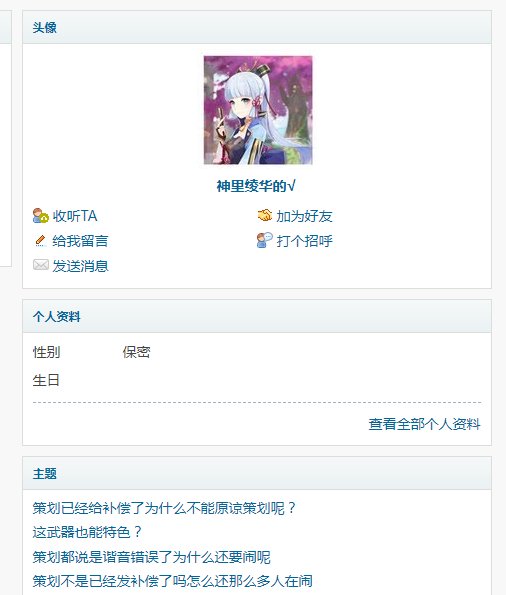506x595 pixels.
Task: Open the 发送消息 link
Action: [80, 266]
